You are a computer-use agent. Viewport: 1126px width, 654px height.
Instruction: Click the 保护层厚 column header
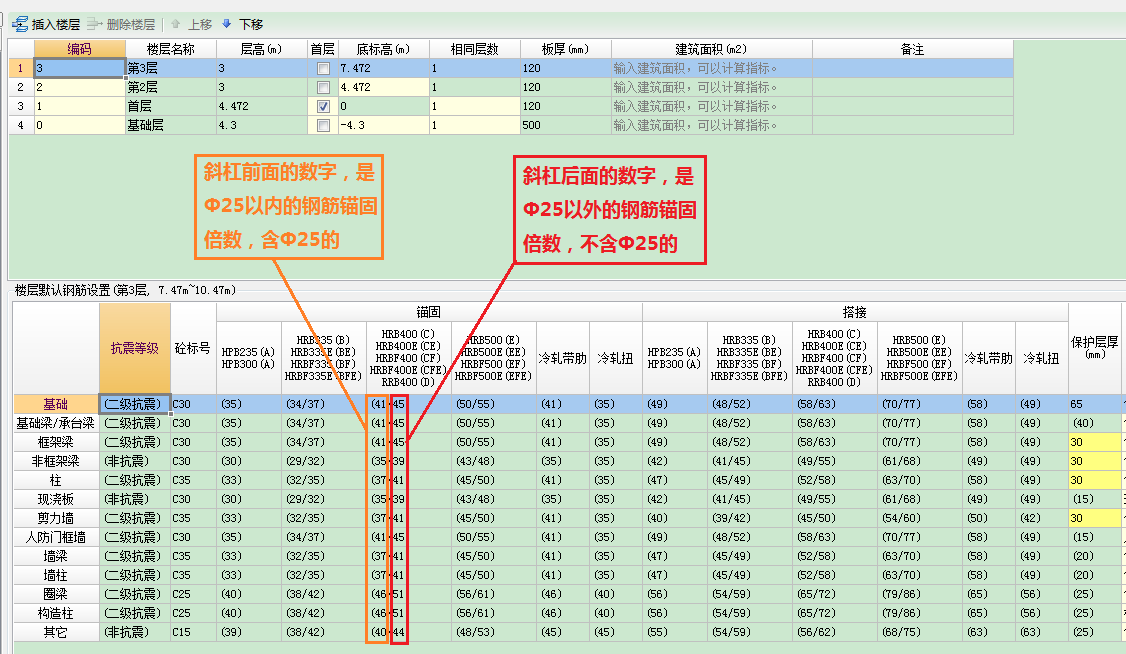click(1094, 348)
